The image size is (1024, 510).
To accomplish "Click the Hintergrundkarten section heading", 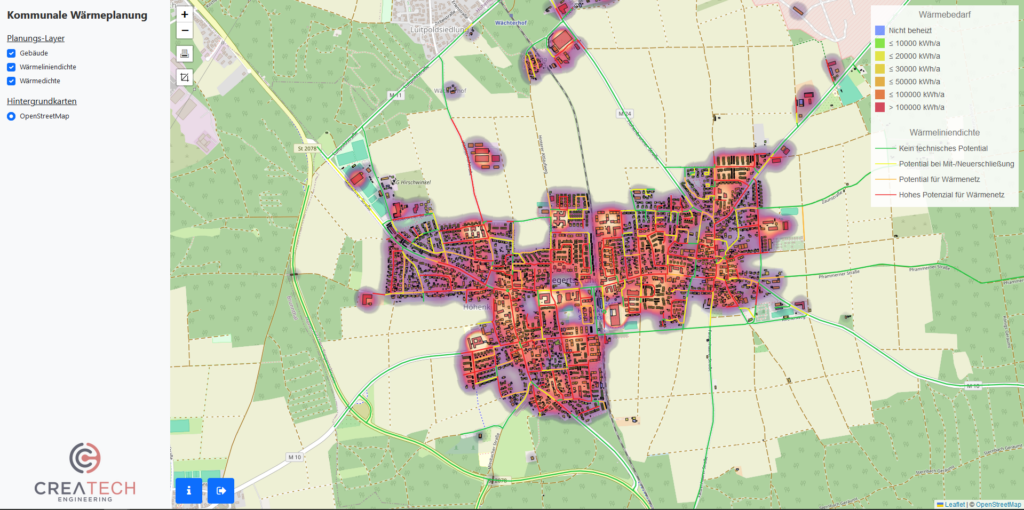I will pos(42,101).
